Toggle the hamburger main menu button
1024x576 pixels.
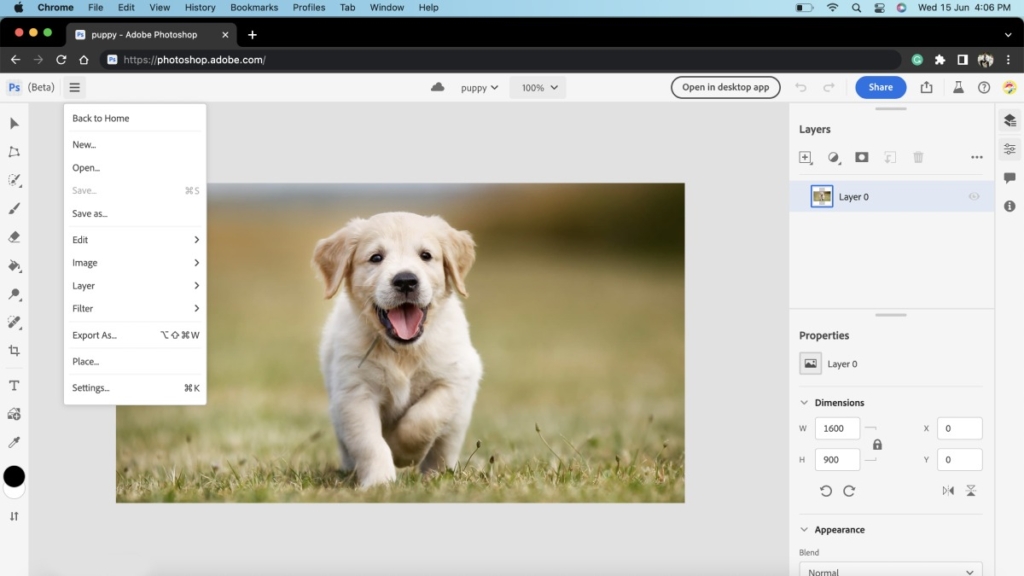pyautogui.click(x=74, y=87)
